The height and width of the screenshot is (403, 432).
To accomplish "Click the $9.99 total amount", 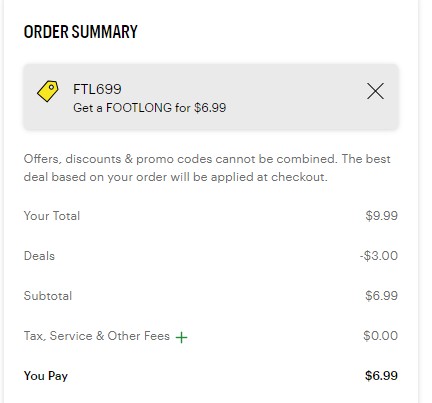I will tap(381, 216).
